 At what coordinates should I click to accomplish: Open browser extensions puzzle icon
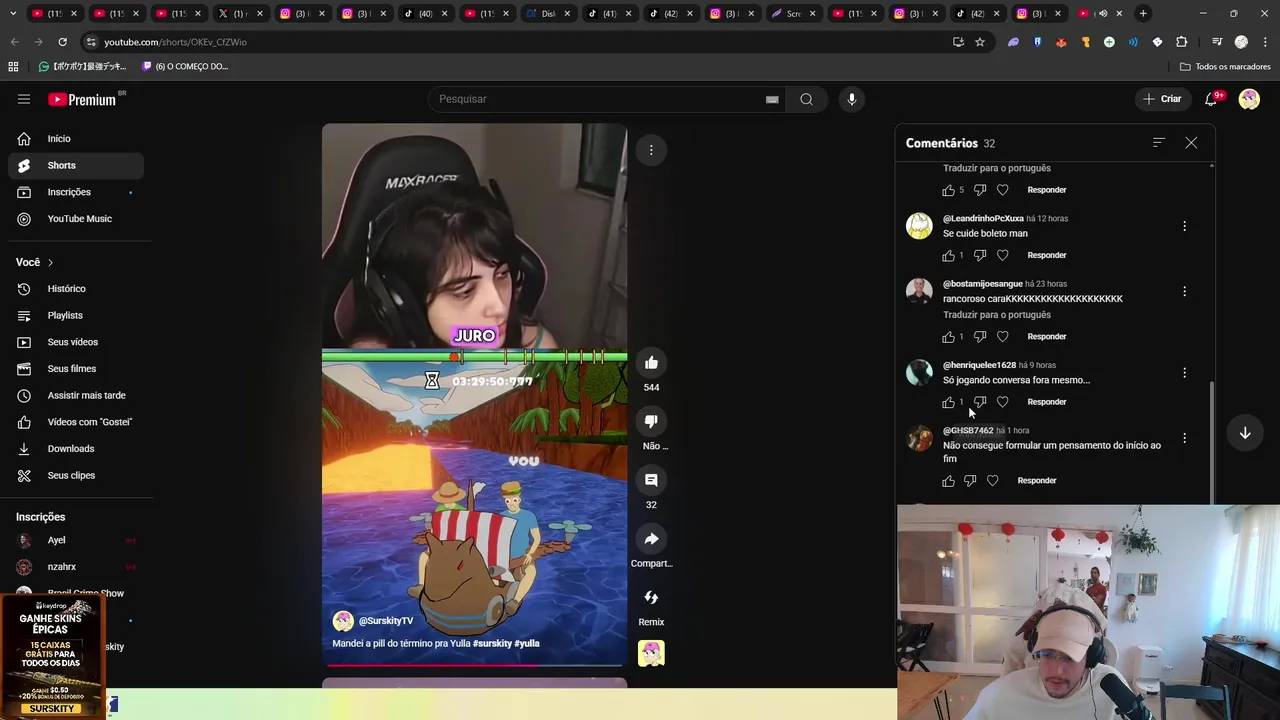pyautogui.click(x=1181, y=42)
